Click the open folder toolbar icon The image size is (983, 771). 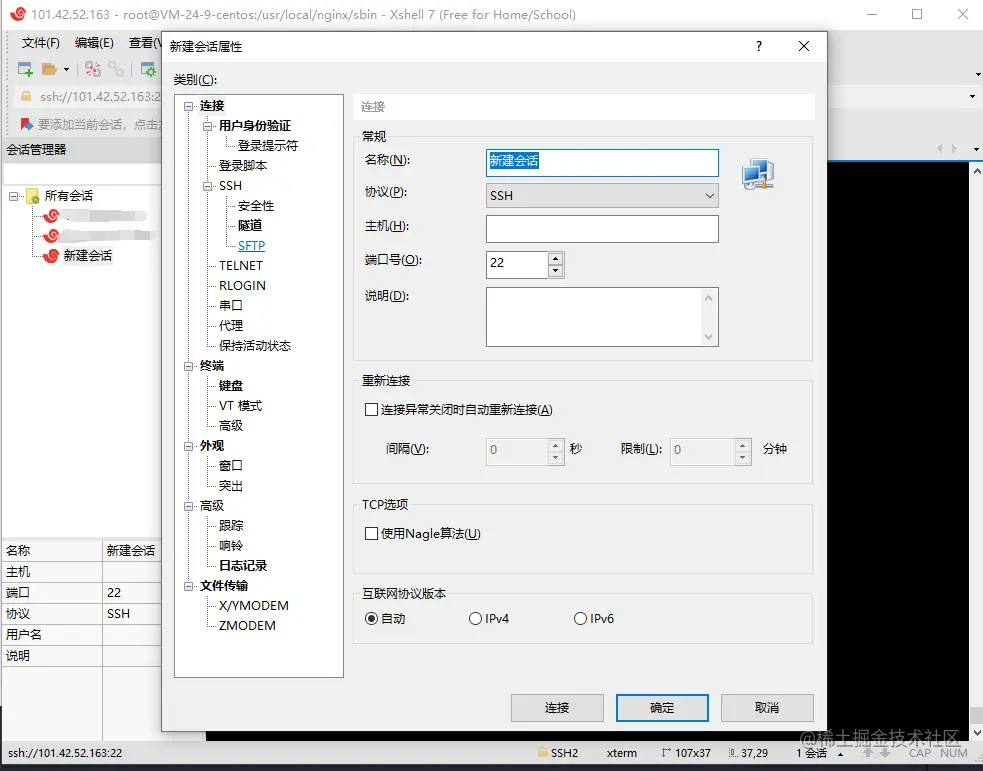click(x=49, y=69)
